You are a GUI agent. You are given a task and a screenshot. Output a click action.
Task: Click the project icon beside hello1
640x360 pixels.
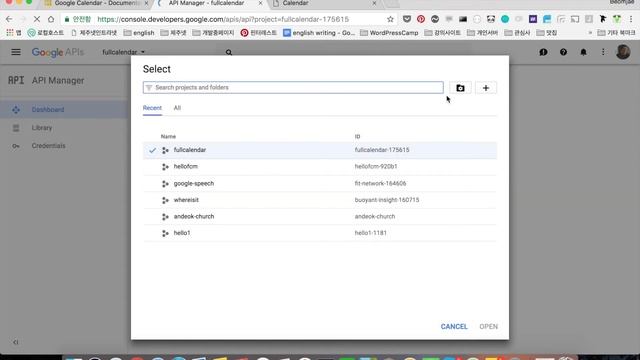pyautogui.click(x=165, y=233)
